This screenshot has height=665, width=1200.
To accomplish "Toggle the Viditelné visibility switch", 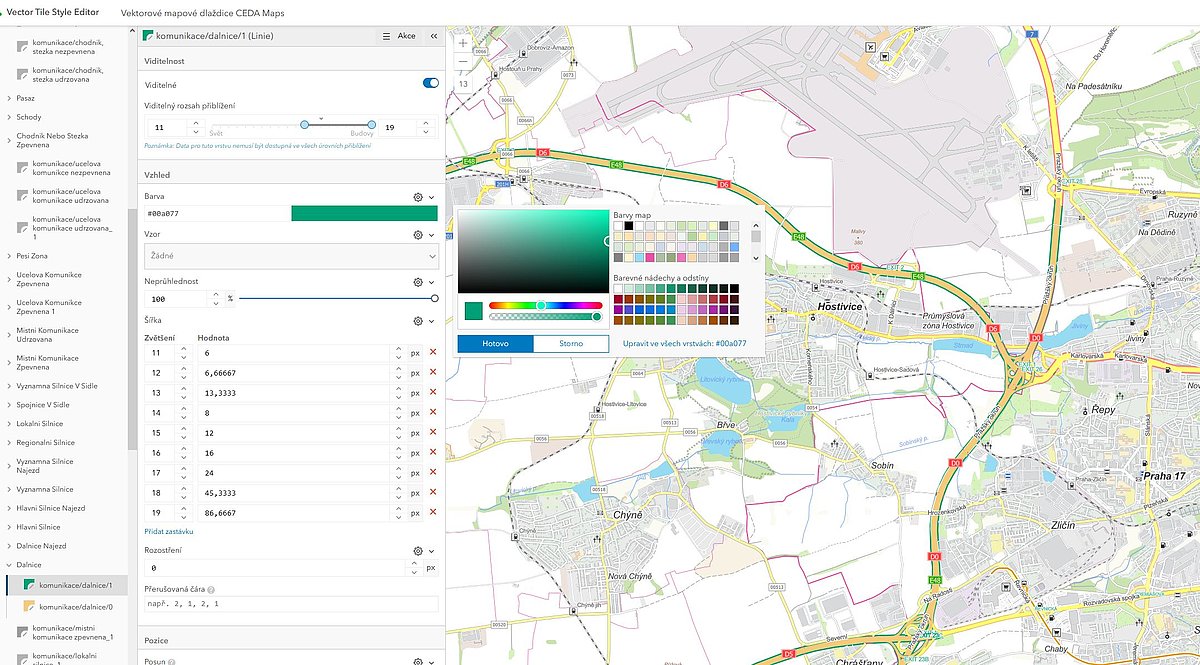I will [x=431, y=83].
